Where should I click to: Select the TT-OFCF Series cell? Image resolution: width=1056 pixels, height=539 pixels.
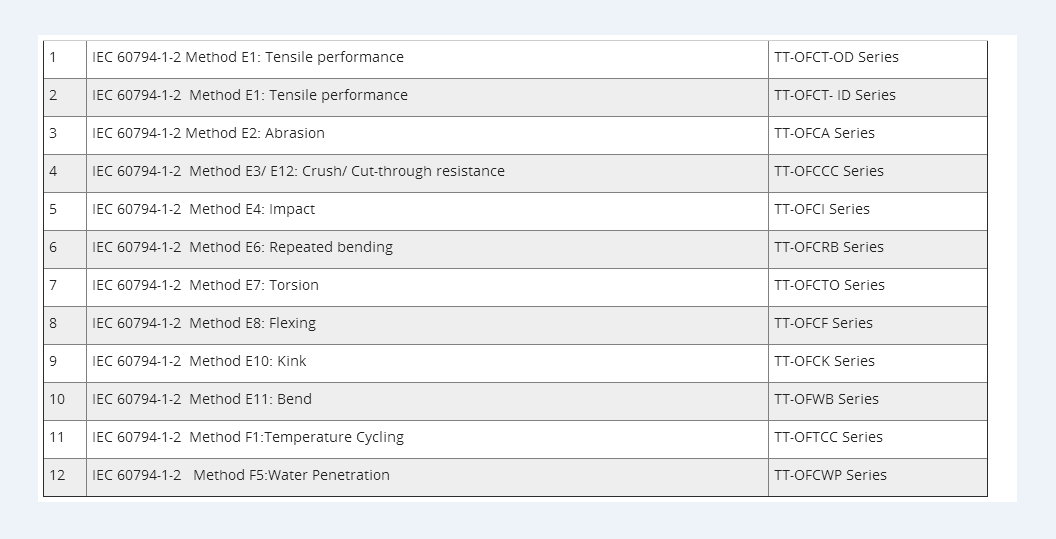(x=823, y=324)
